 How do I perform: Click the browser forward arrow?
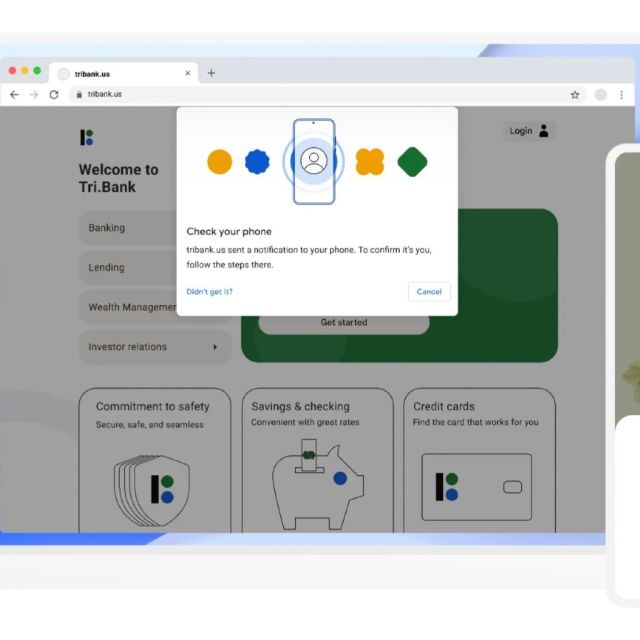tap(34, 95)
